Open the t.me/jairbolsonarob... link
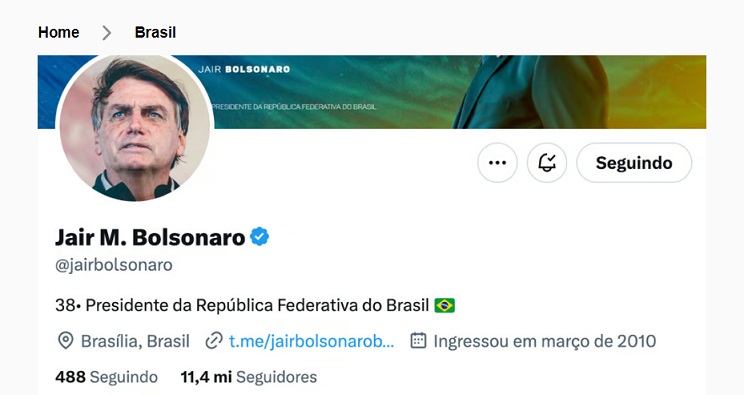Viewport: 744px width, 395px height. [311, 341]
